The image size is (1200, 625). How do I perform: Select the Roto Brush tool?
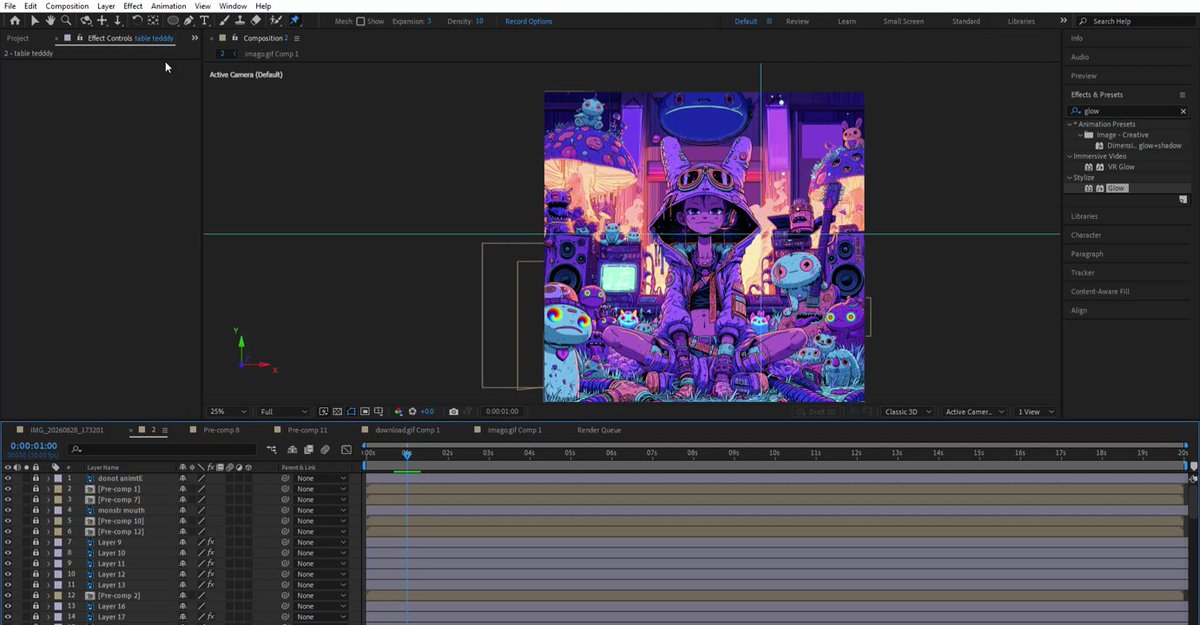(275, 20)
